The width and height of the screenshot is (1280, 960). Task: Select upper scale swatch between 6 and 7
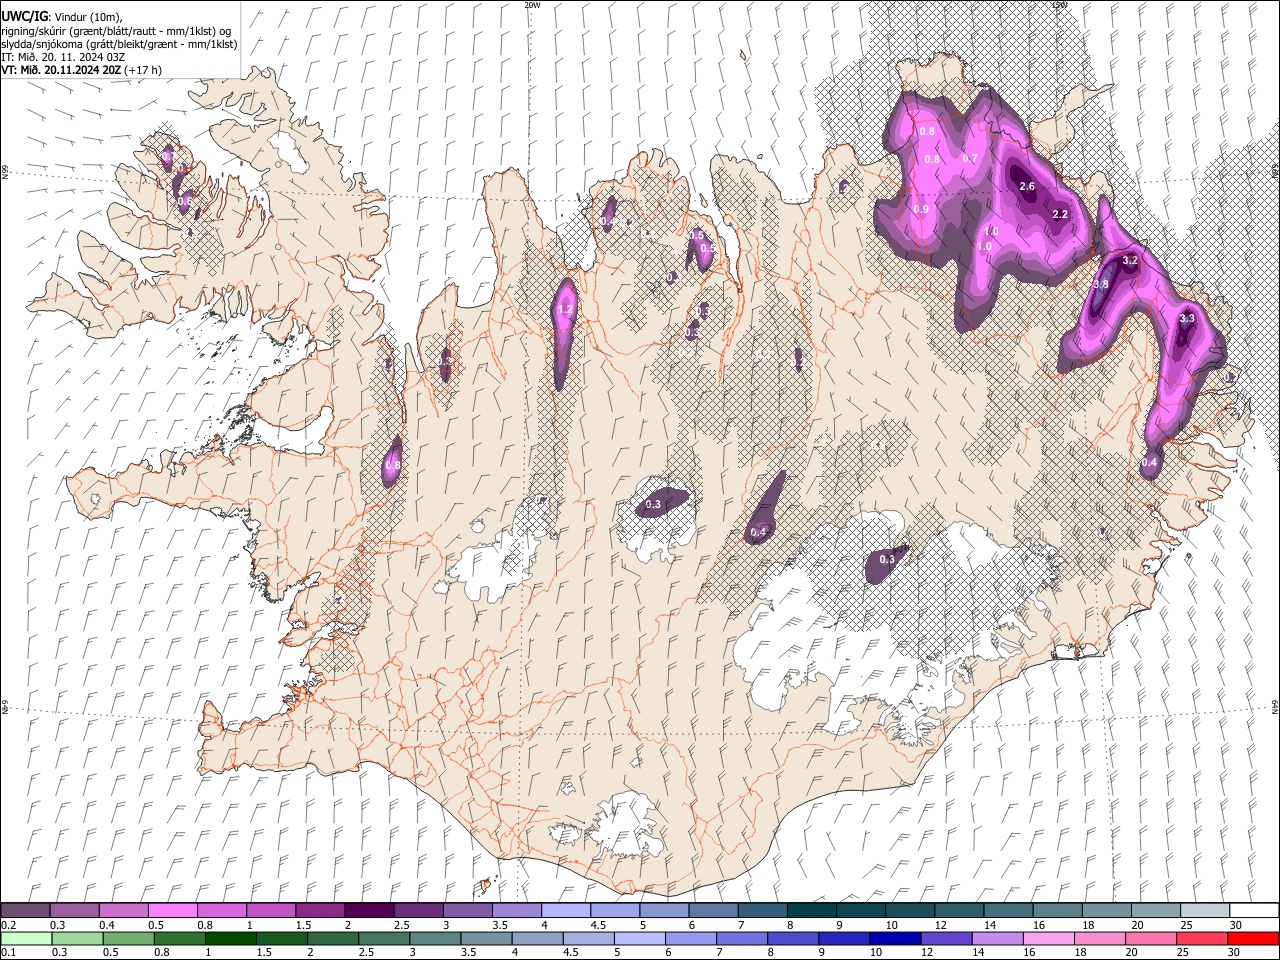tap(713, 911)
